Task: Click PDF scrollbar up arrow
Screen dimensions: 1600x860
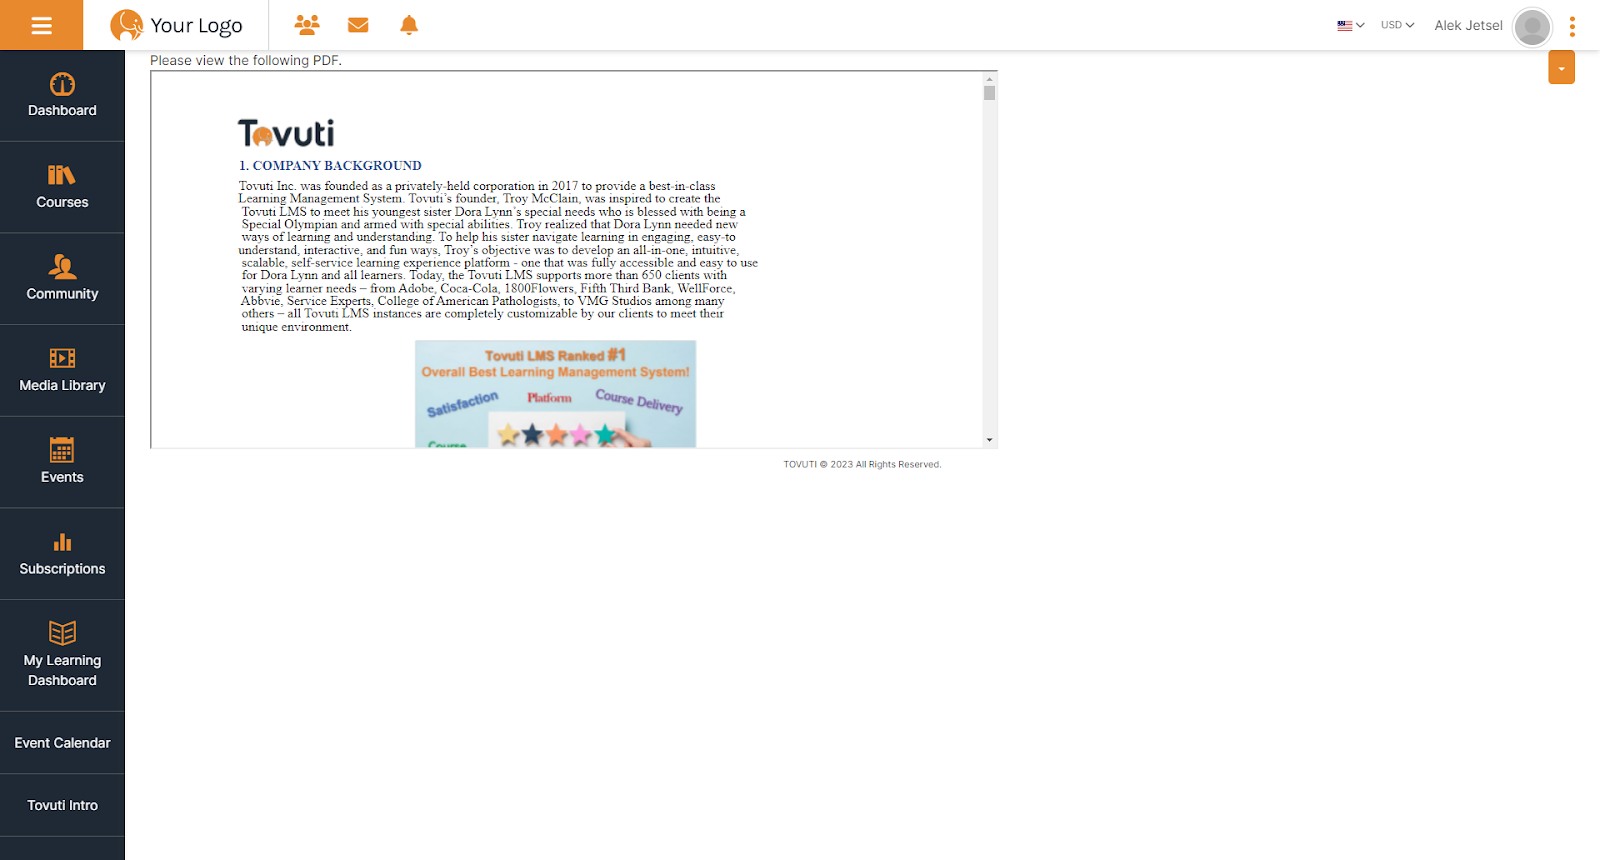Action: (989, 78)
